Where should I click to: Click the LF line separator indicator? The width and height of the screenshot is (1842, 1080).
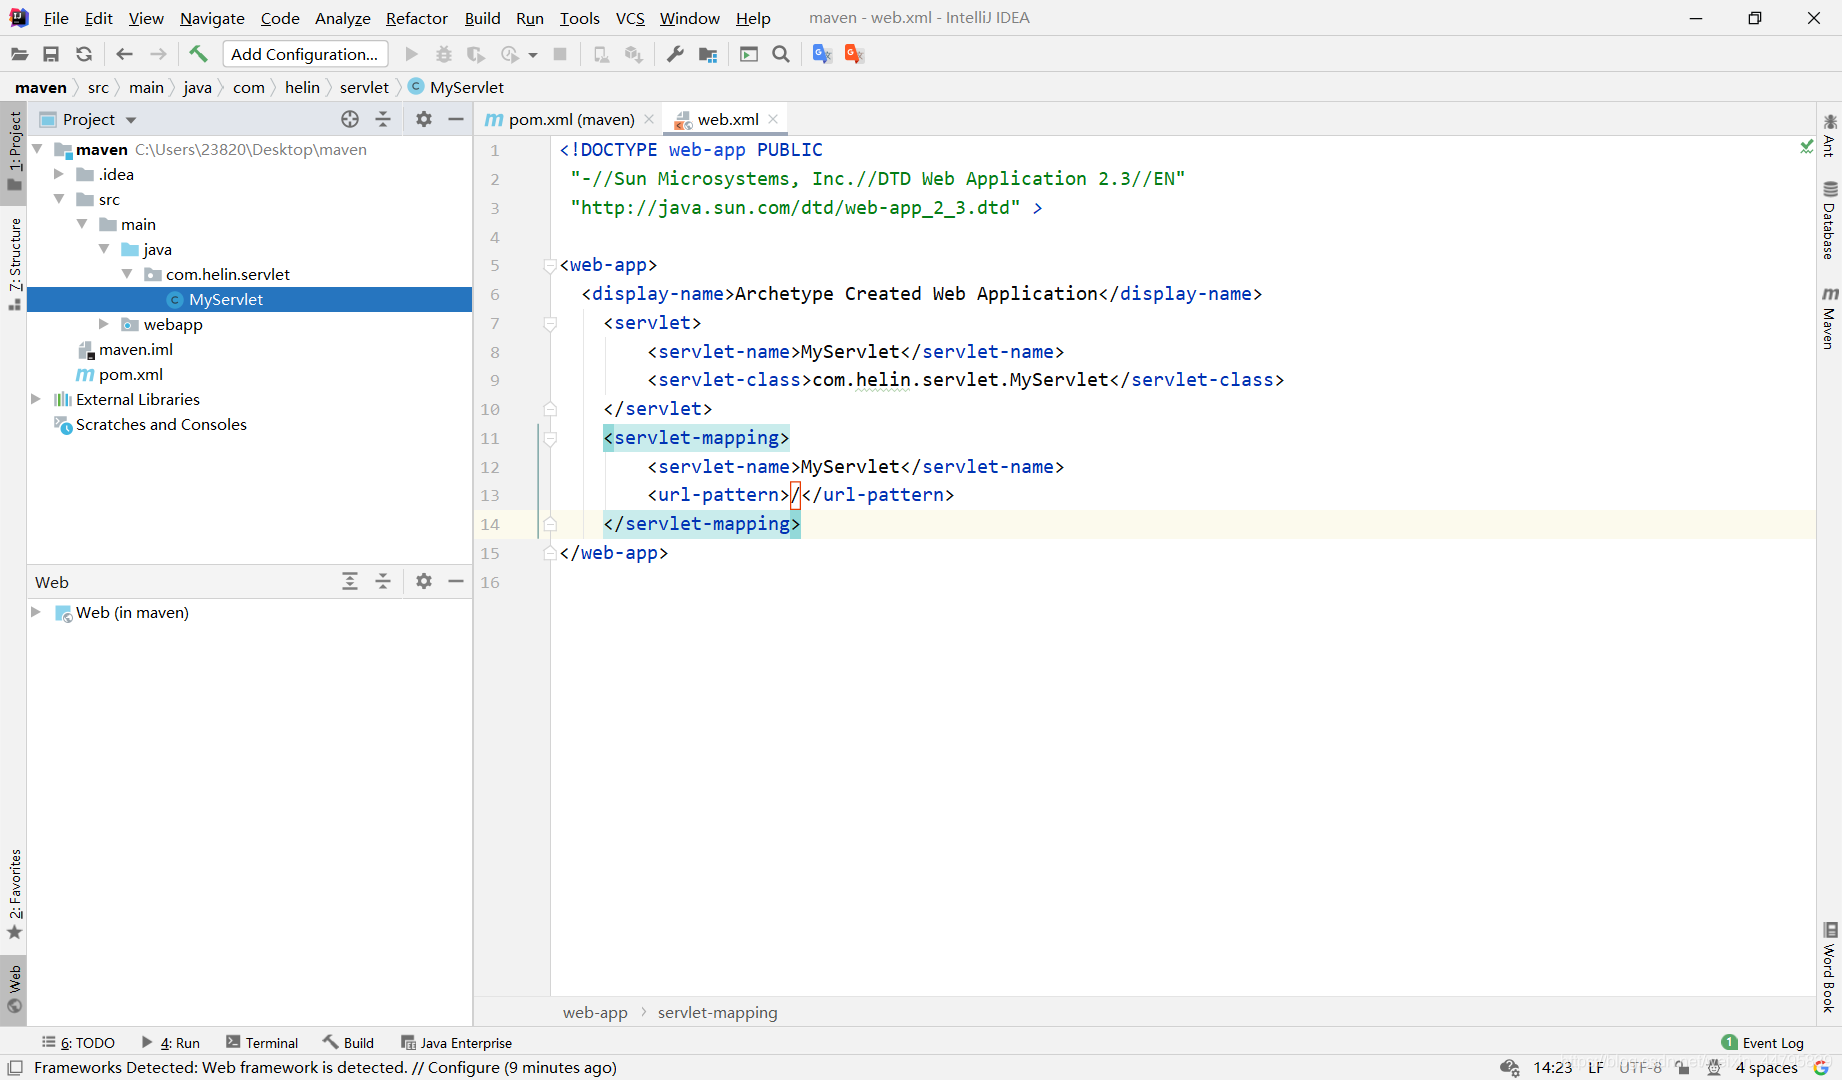click(1596, 1067)
